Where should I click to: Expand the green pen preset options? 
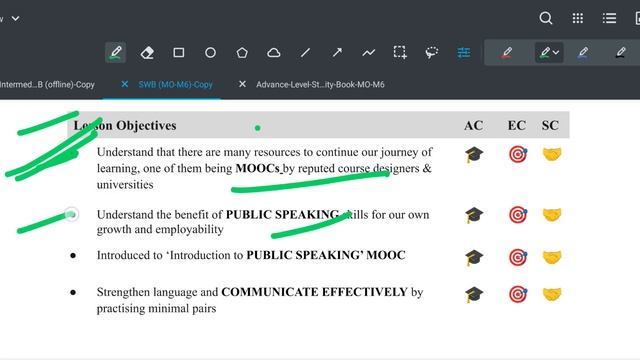[x=556, y=52]
